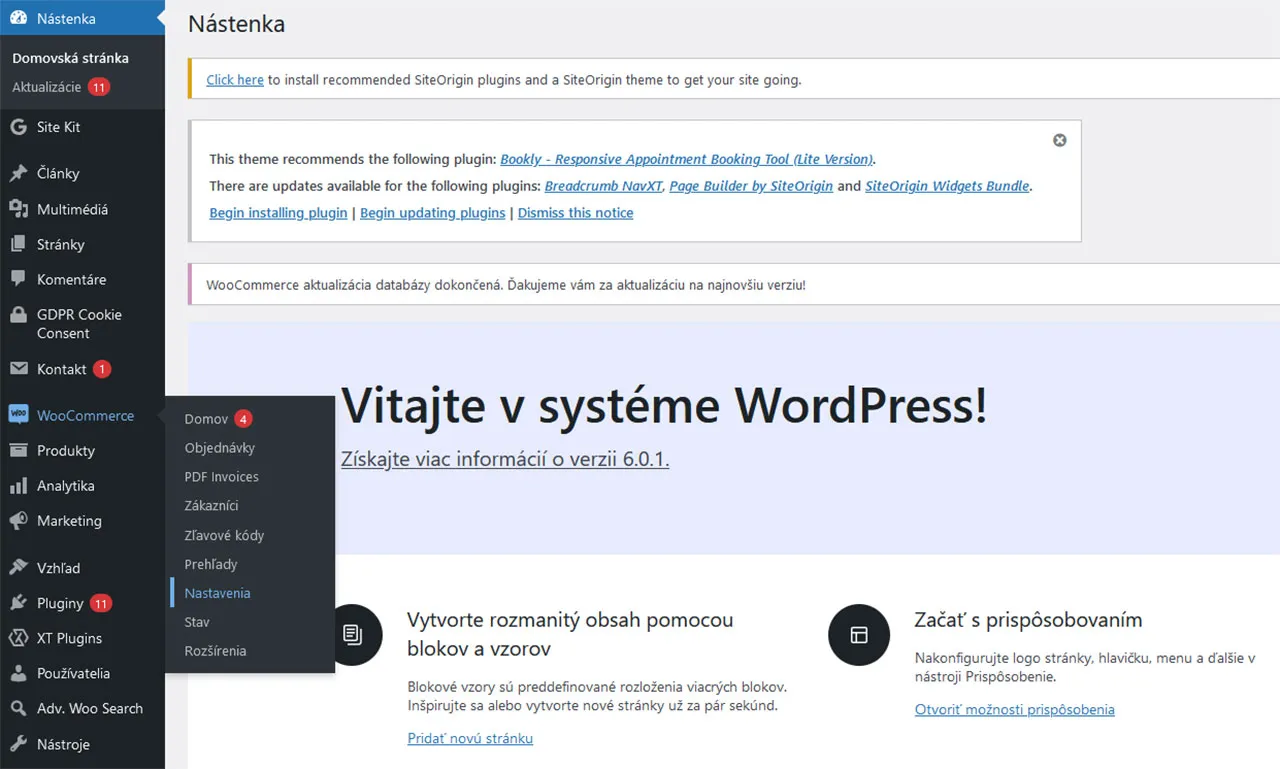Viewport: 1280px width, 769px height.
Task: Click the red 11 badge beside Pluginy
Action: [101, 603]
